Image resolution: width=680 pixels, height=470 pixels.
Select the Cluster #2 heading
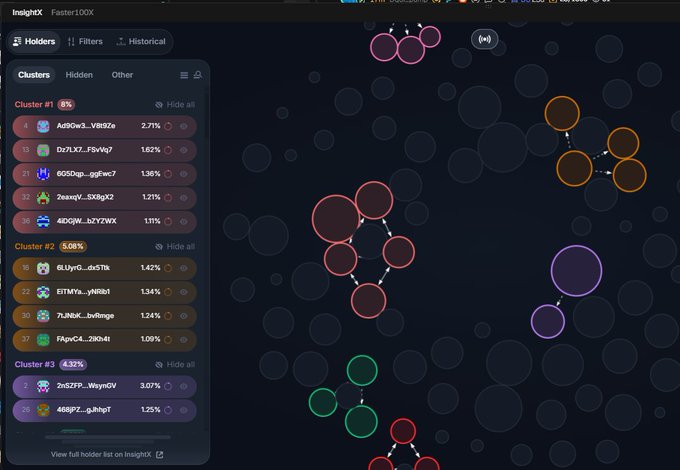click(x=35, y=246)
